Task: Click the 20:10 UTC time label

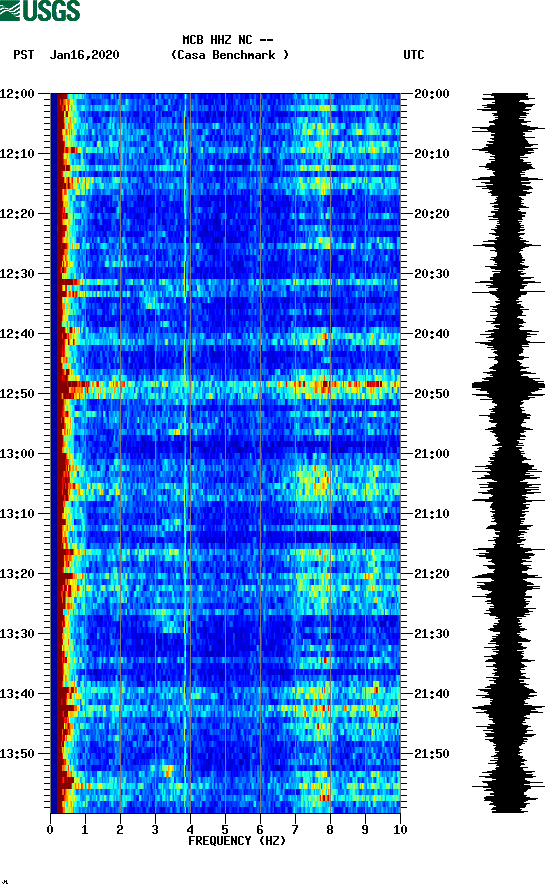Action: click(x=432, y=154)
